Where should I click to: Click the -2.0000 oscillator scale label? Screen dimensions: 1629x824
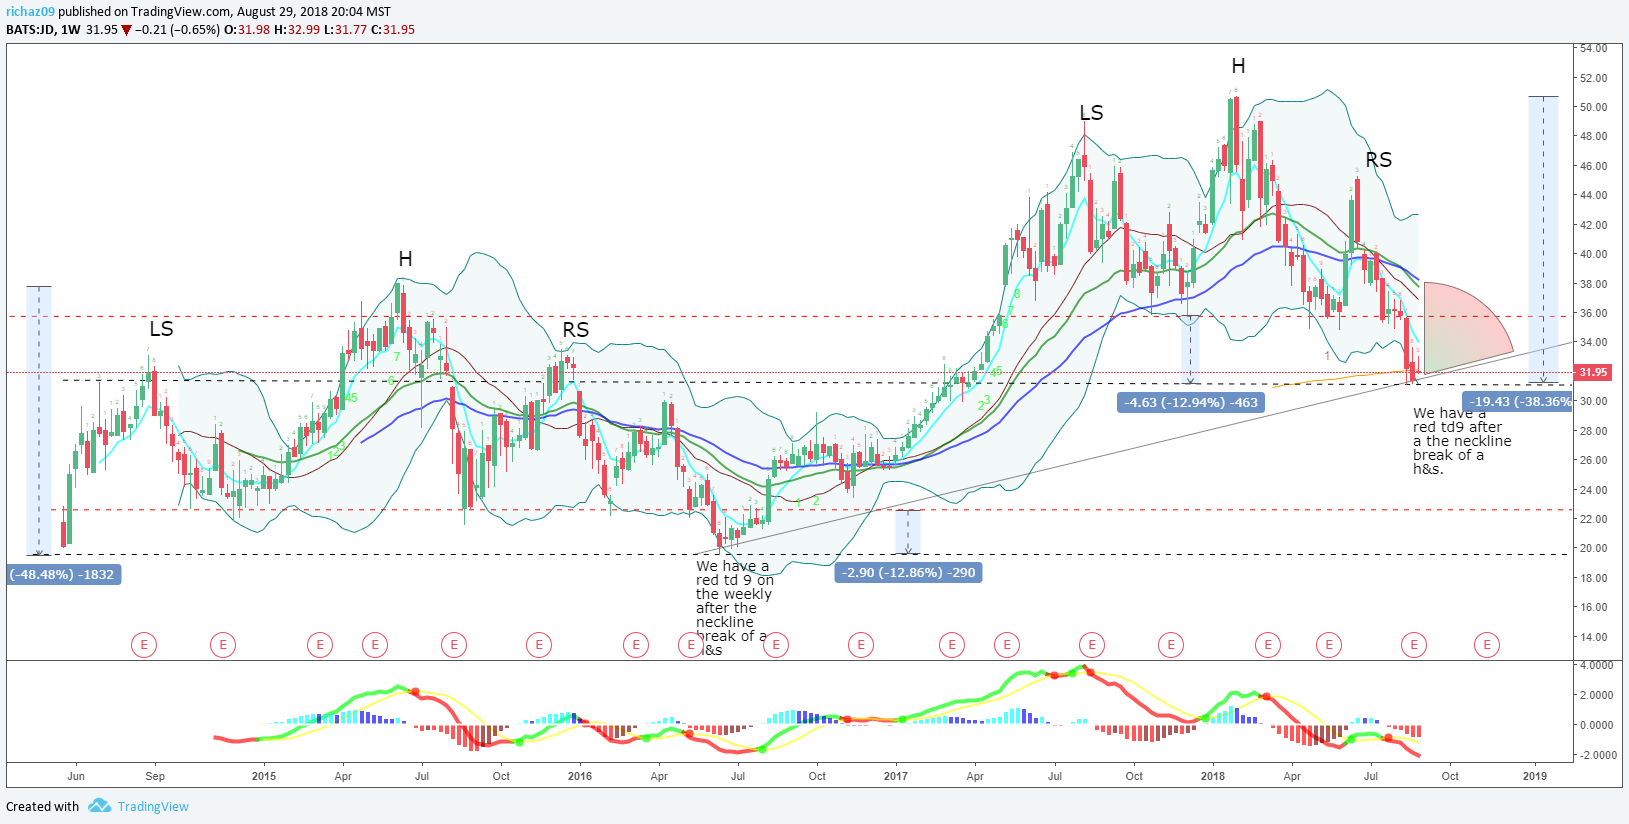[x=1595, y=755]
